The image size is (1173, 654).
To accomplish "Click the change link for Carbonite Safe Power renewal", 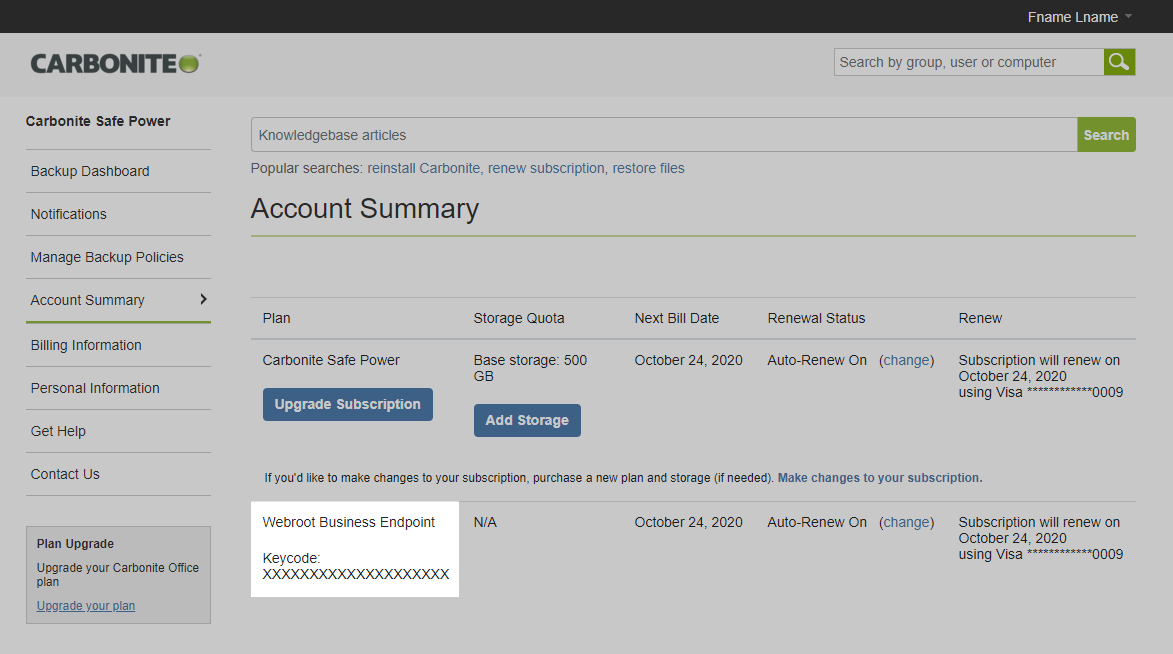I will (x=906, y=360).
